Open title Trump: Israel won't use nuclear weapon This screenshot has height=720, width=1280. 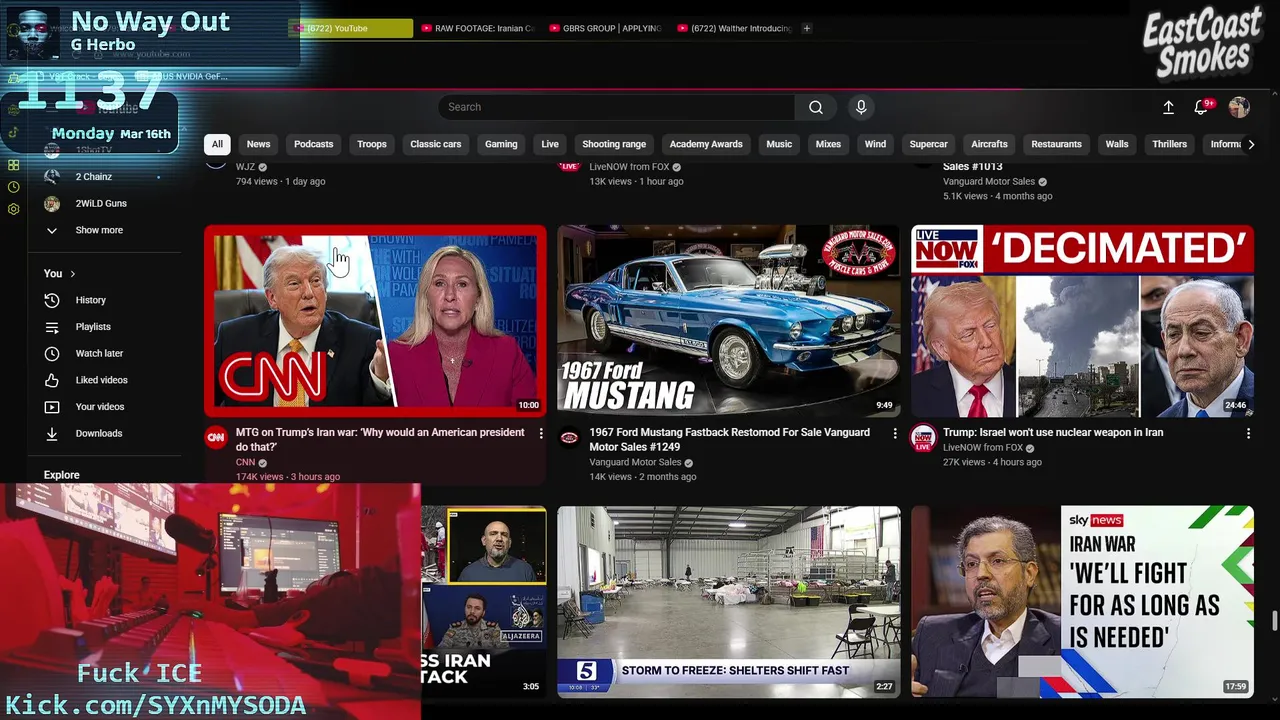(x=1053, y=433)
